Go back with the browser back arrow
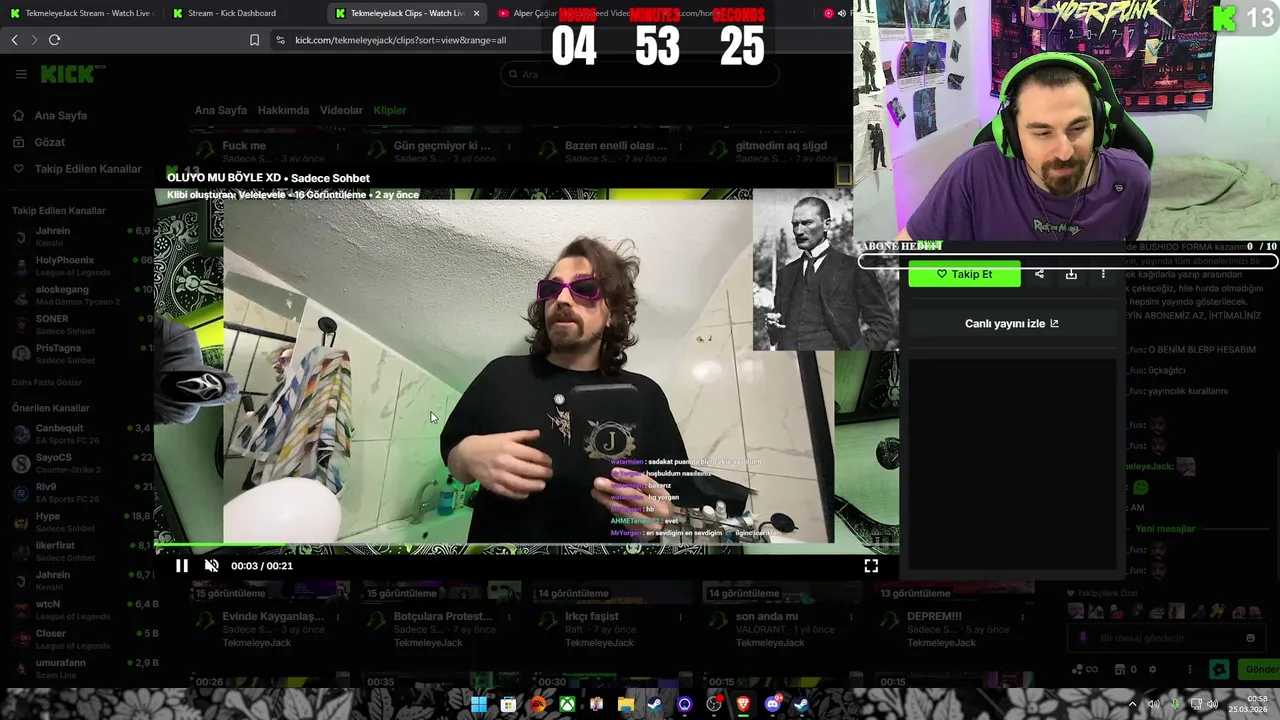1280x720 pixels. pyautogui.click(x=14, y=40)
